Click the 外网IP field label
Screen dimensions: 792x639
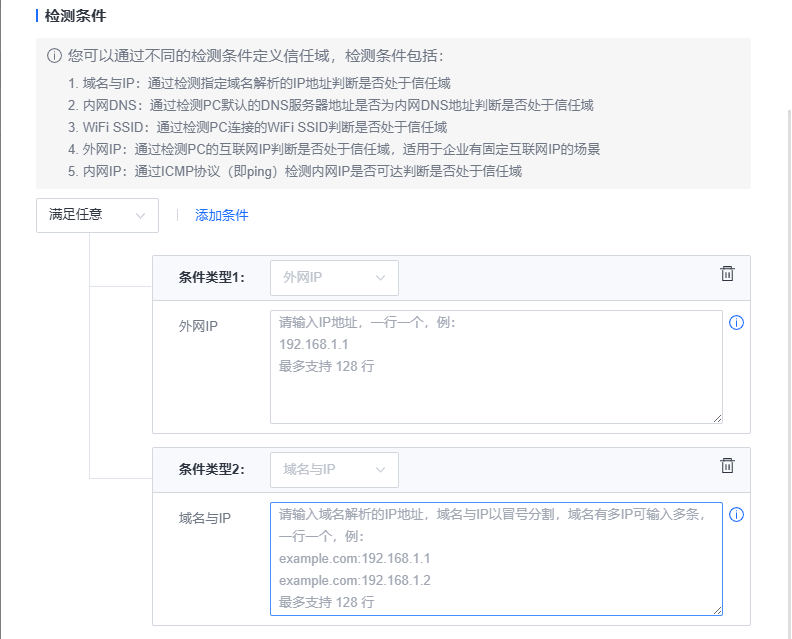(198, 326)
